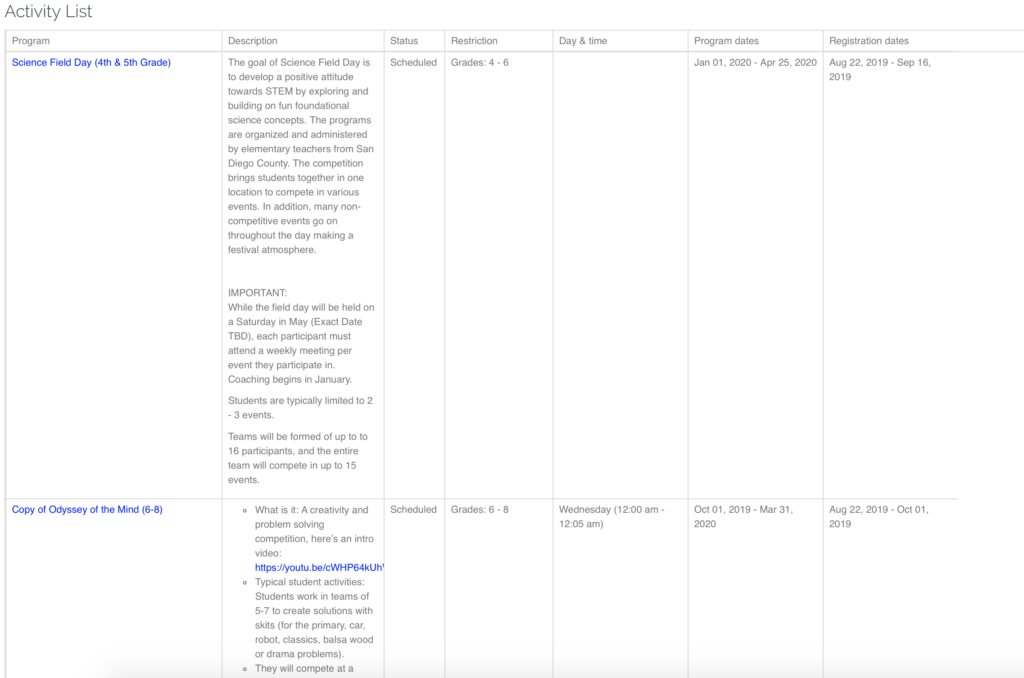
Task: Select program dates Oct 01, 2019 - Mar 31, 2020
Action: [743, 517]
